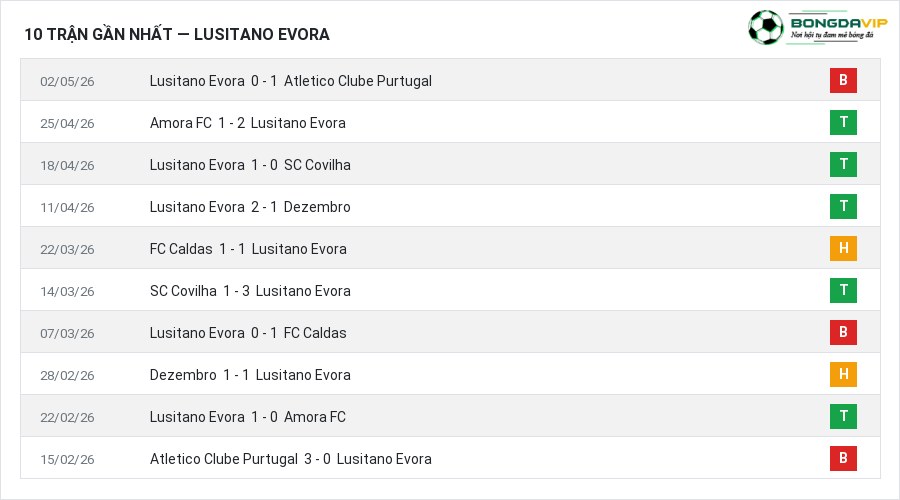Click the red B badge for 02/05/26 match
This screenshot has height=500, width=900.
[x=843, y=80]
